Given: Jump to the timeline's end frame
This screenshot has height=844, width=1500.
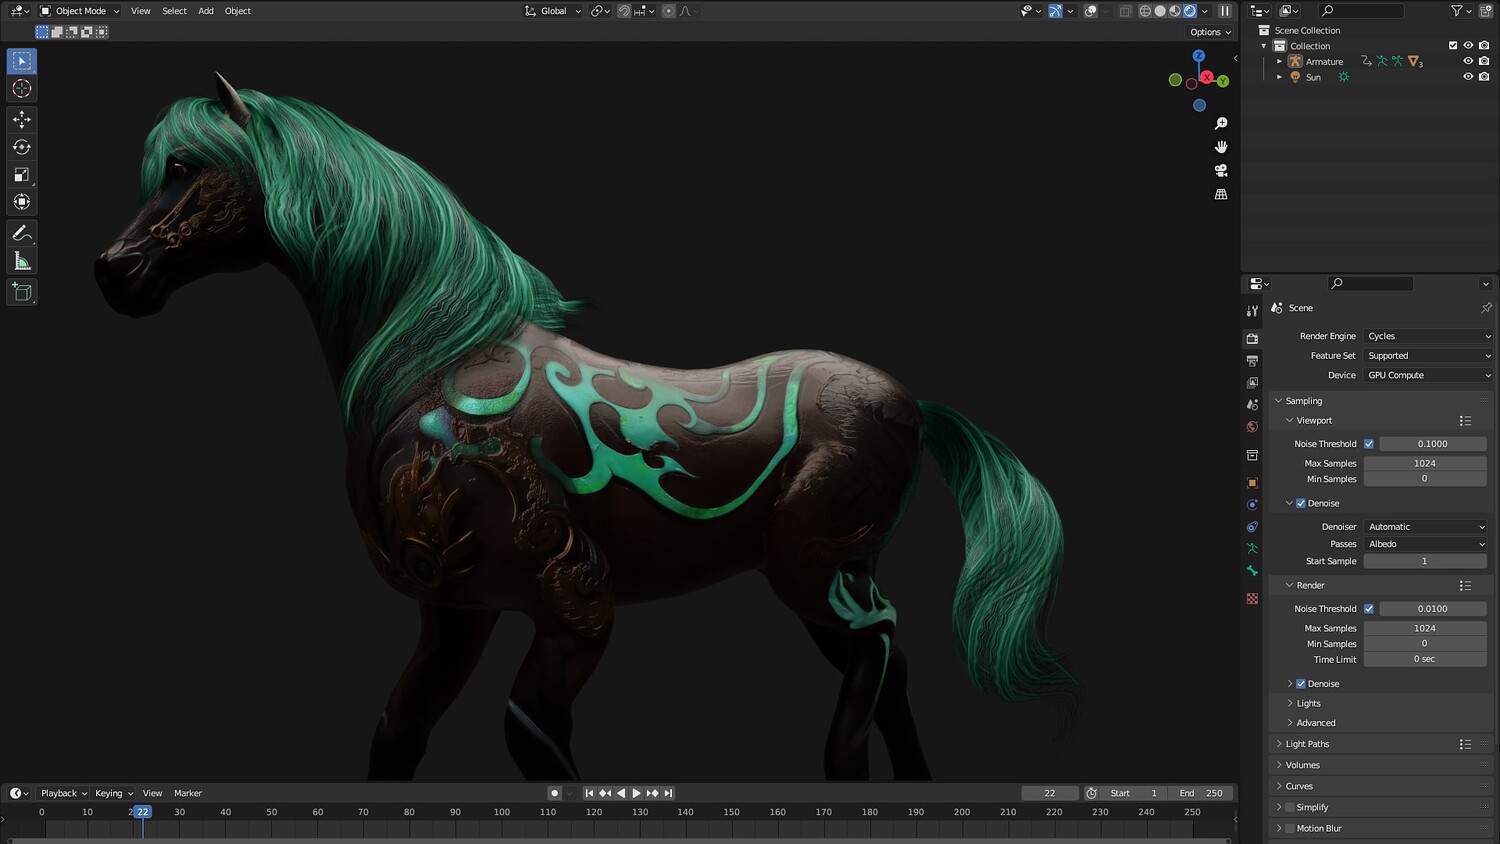Looking at the screenshot, I should coord(669,793).
